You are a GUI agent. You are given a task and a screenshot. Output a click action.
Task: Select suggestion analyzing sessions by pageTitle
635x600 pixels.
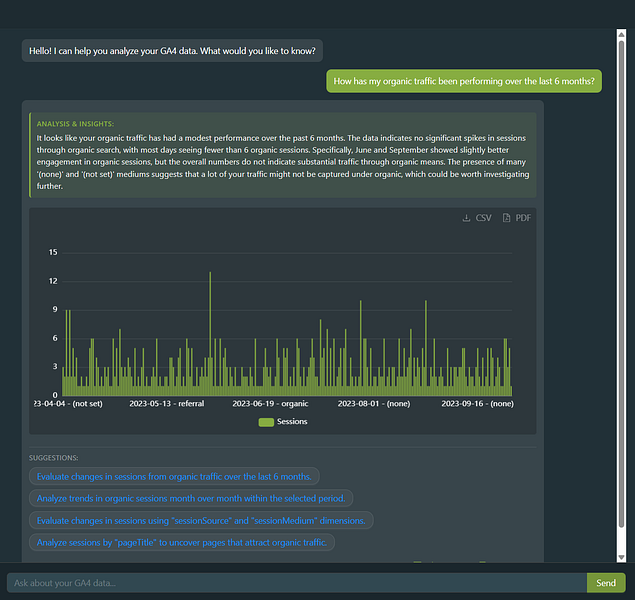[x=182, y=543]
